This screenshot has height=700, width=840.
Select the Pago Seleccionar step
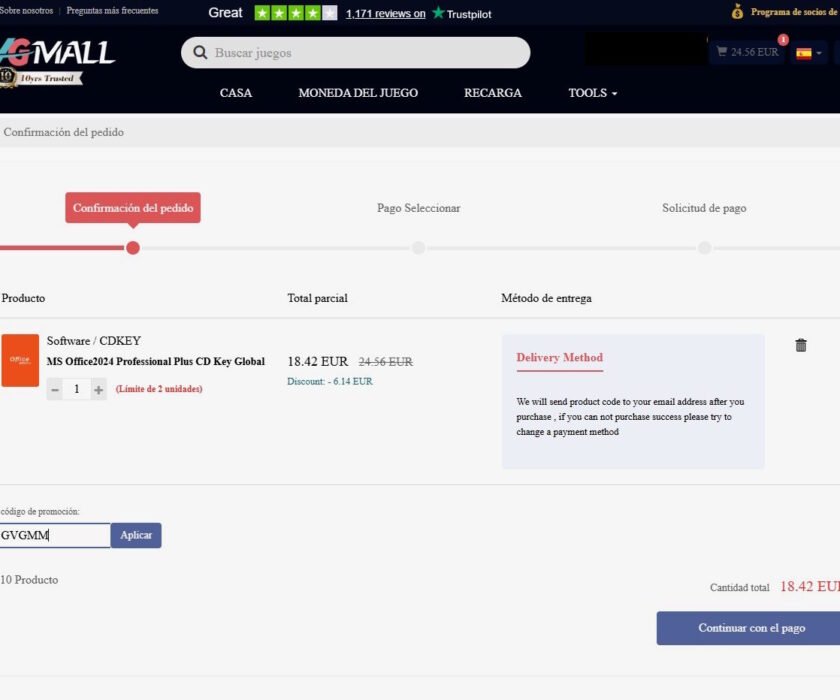click(418, 208)
